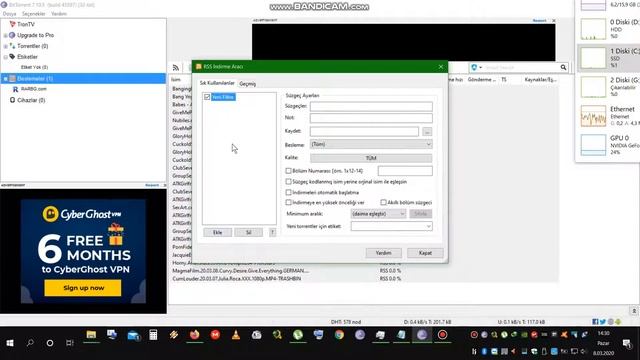640x360 pixels.
Task: Click the Kaynaklar/Eş column header
Action: pyautogui.click(x=540, y=80)
